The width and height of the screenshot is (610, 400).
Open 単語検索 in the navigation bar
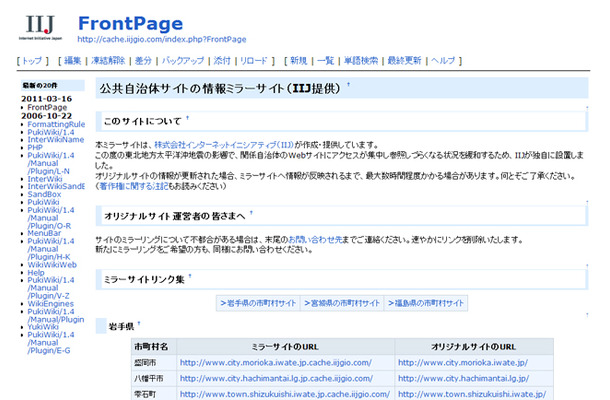pyautogui.click(x=361, y=61)
